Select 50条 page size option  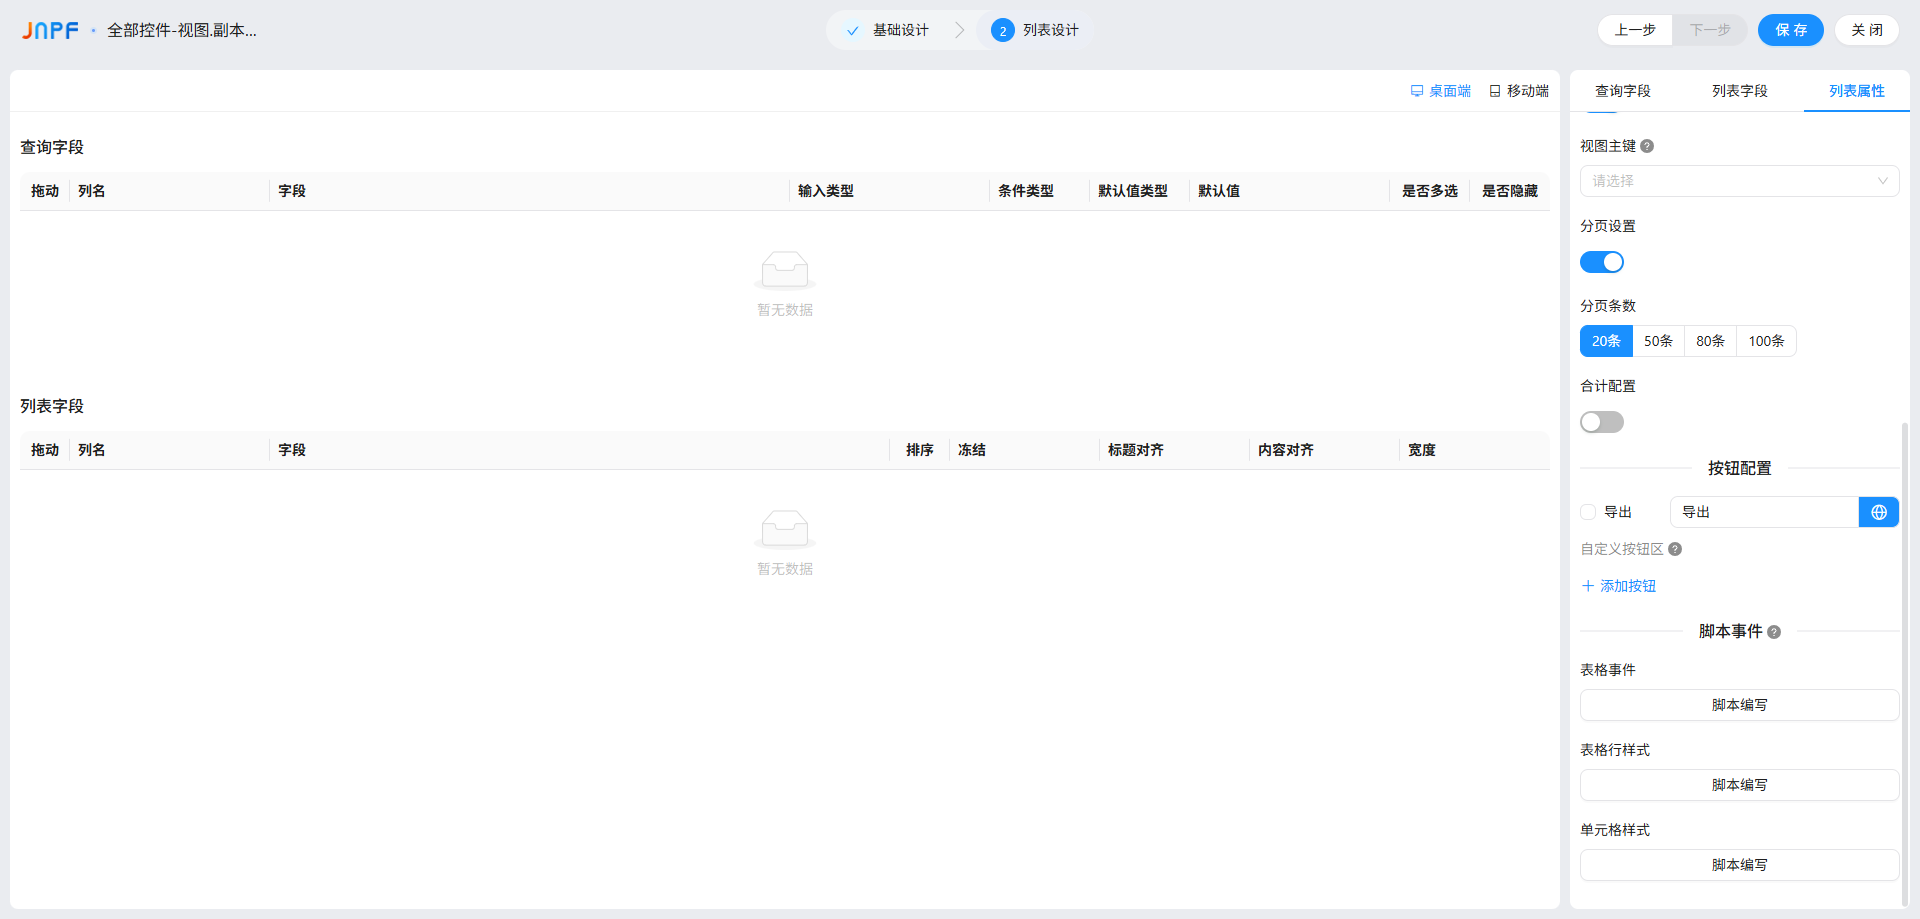tap(1658, 341)
